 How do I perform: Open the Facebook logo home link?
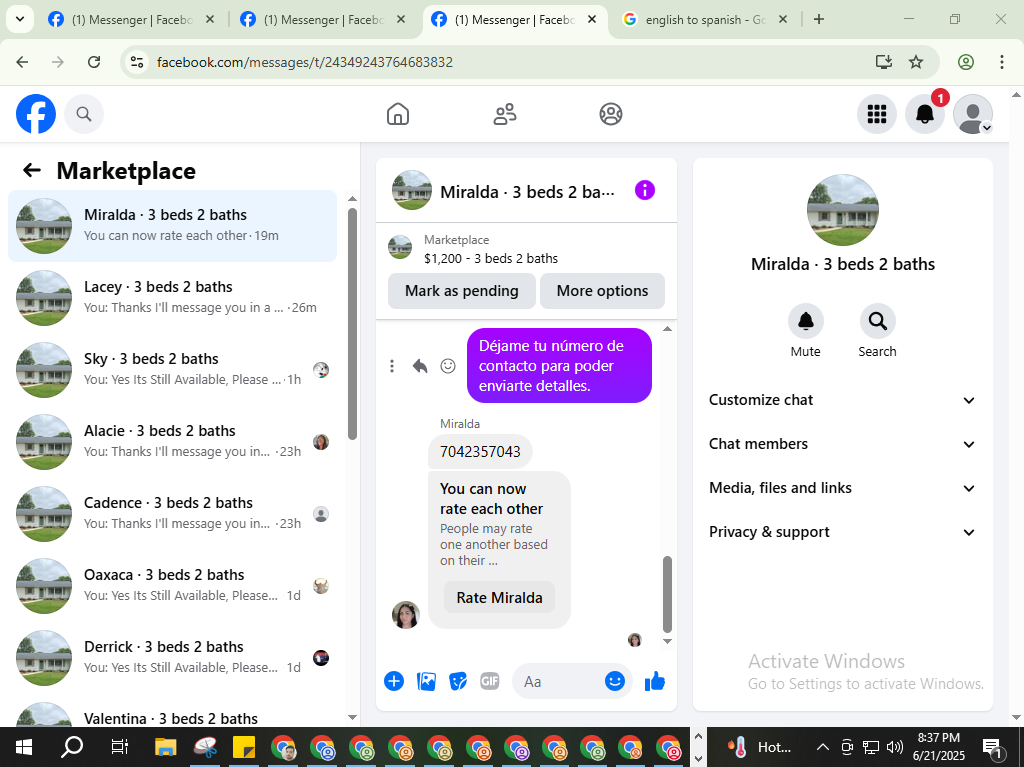coord(36,114)
